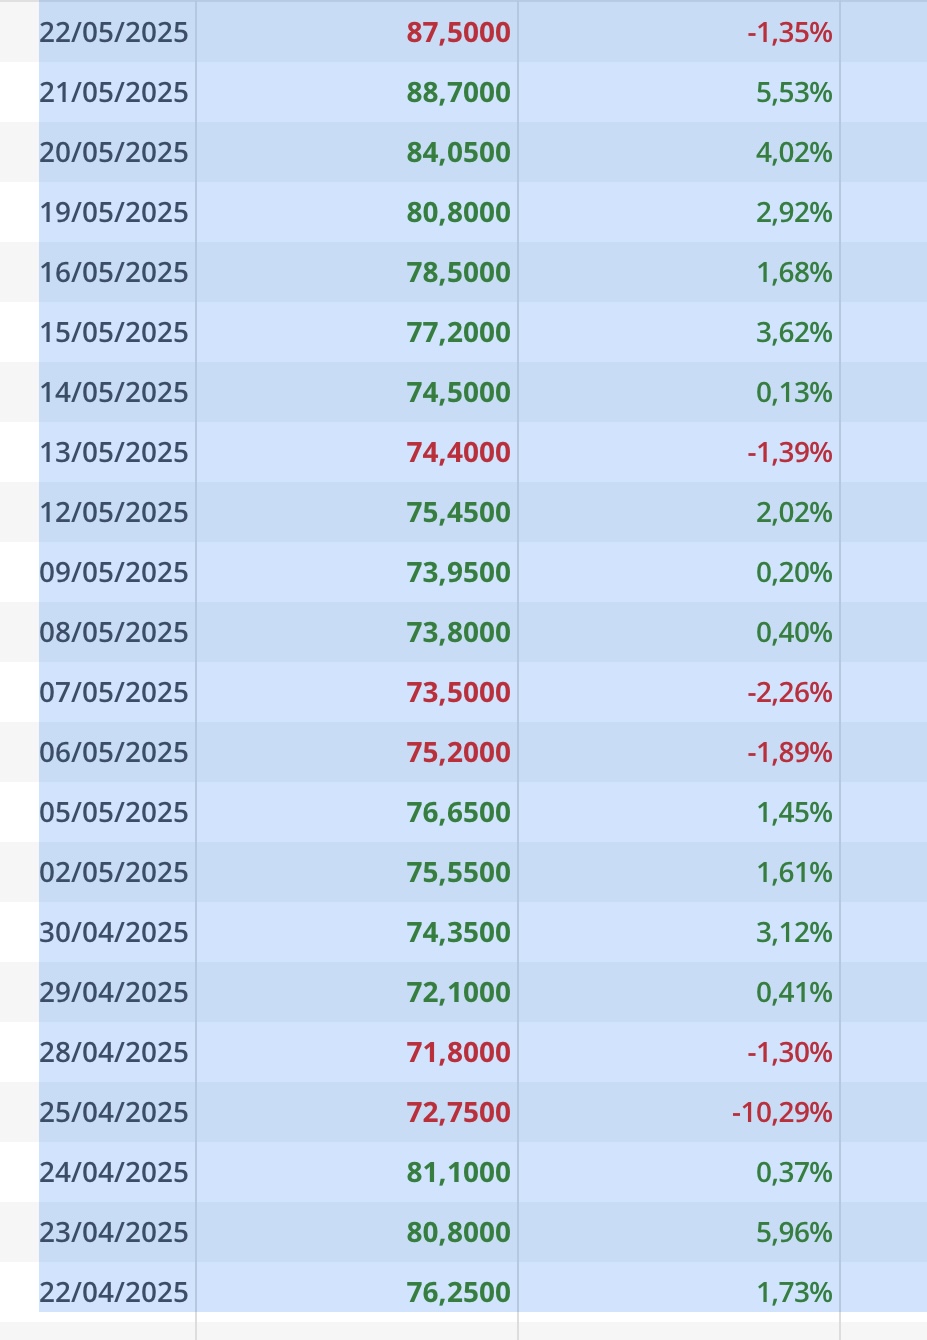The width and height of the screenshot is (927, 1340).
Task: Select the 73,9500 price value
Action: tap(459, 573)
